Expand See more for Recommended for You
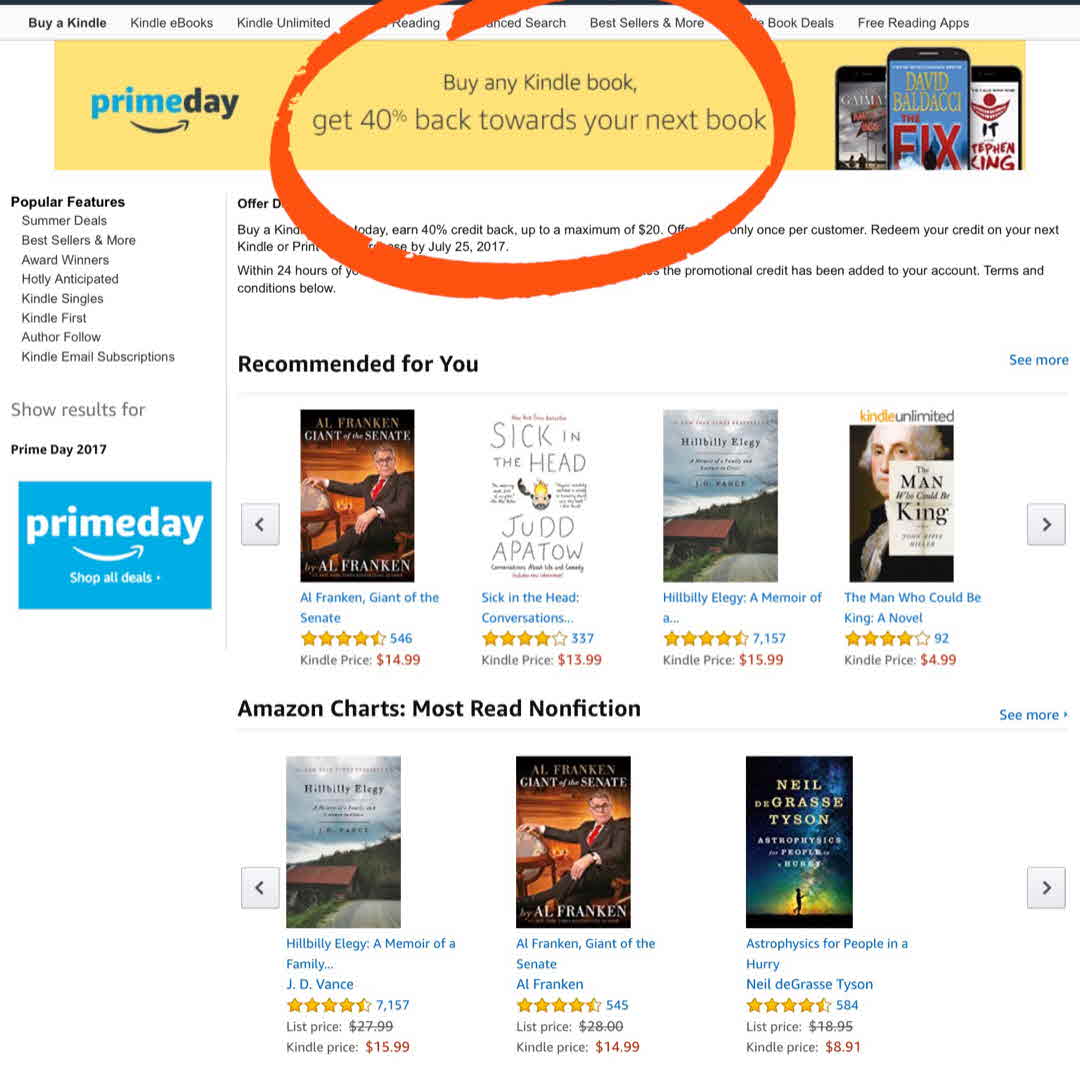This screenshot has height=1080, width=1080. pyautogui.click(x=1038, y=360)
